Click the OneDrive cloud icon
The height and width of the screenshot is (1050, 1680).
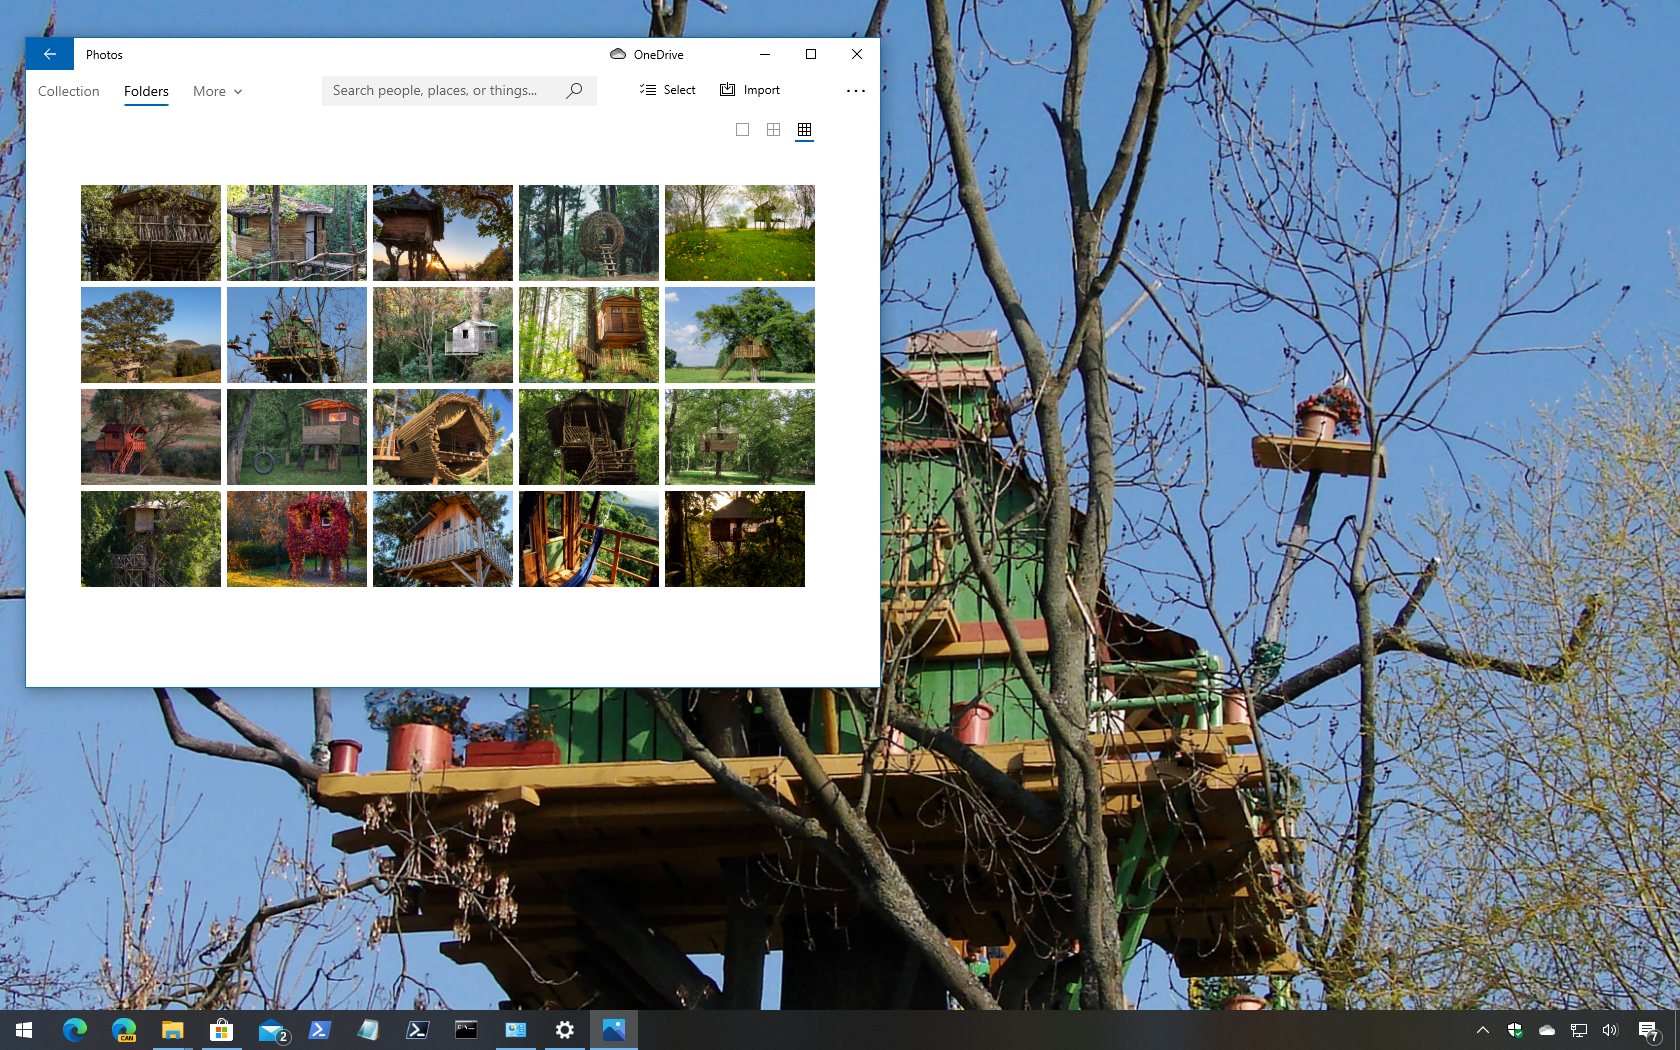(617, 54)
